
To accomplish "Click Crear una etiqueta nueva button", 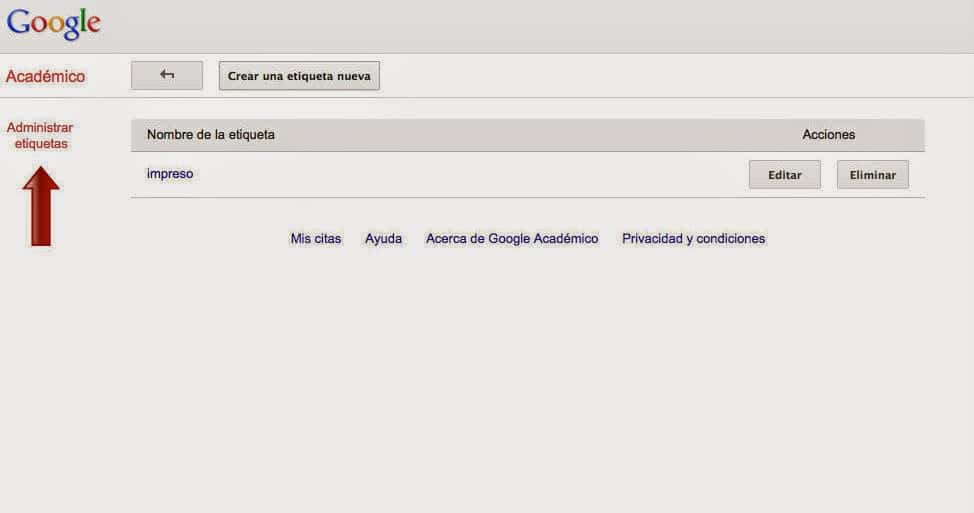I will pos(299,76).
